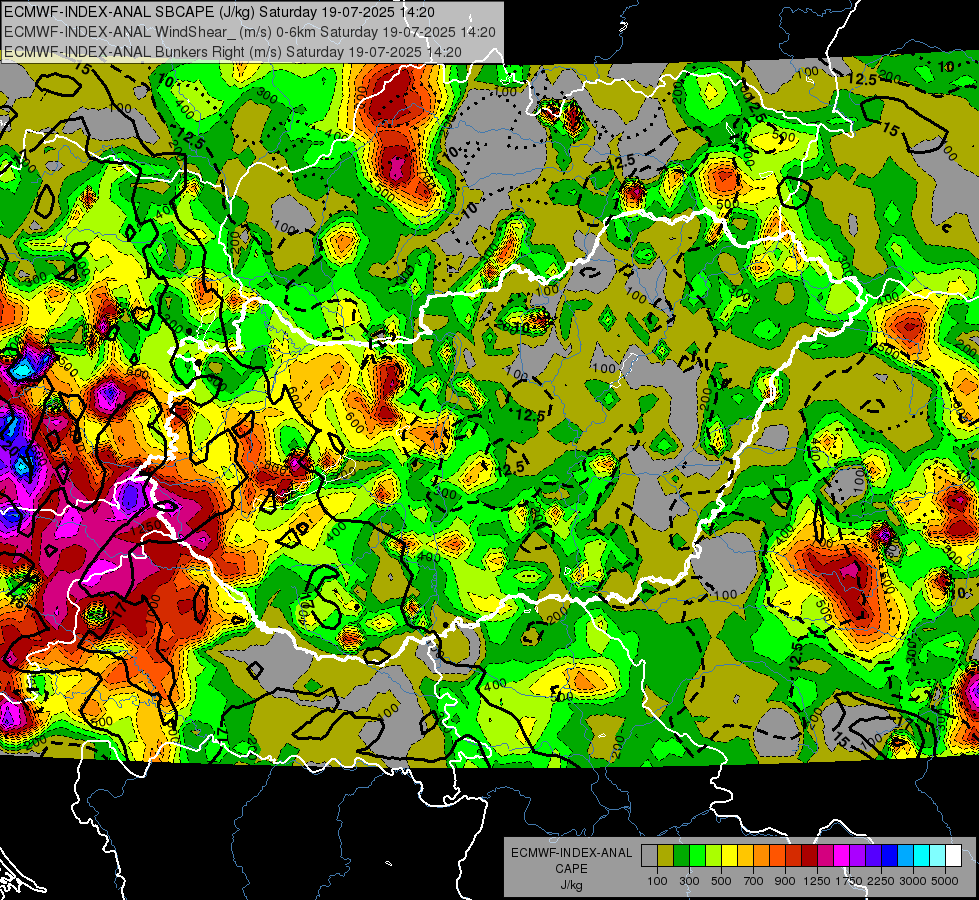Click the Bunkers Right (m/s) title line
The height and width of the screenshot is (900, 979).
click(x=232, y=52)
